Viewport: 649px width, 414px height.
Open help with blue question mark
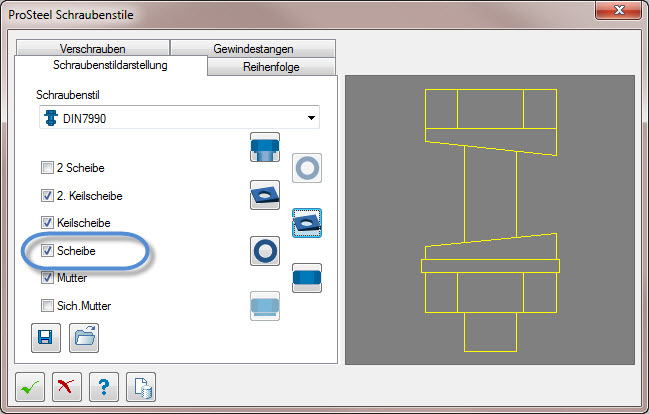(x=104, y=387)
